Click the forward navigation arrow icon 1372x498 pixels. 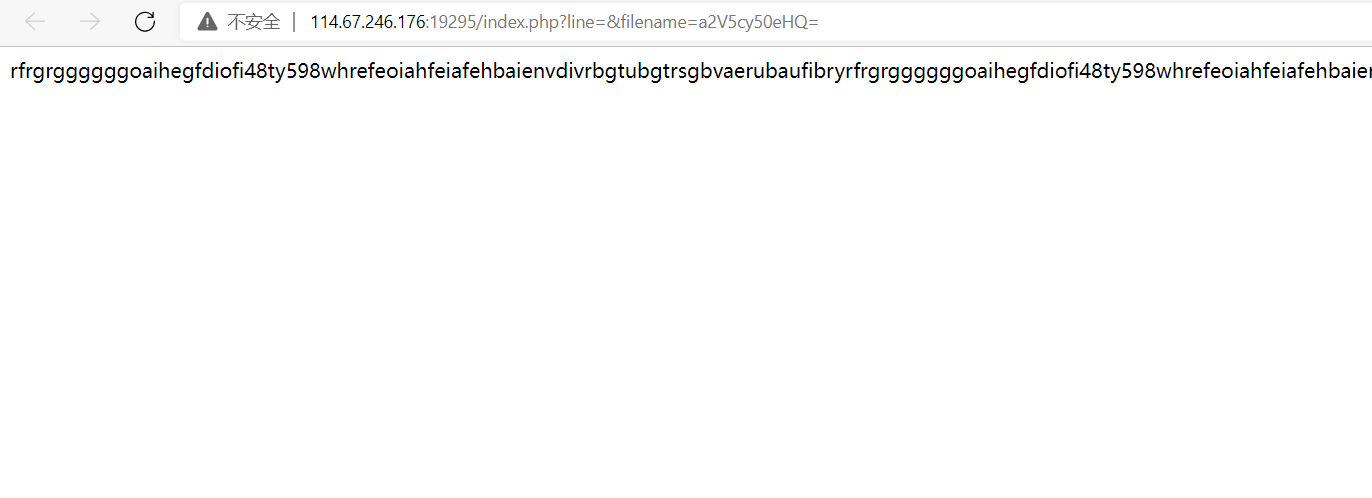pyautogui.click(x=90, y=21)
